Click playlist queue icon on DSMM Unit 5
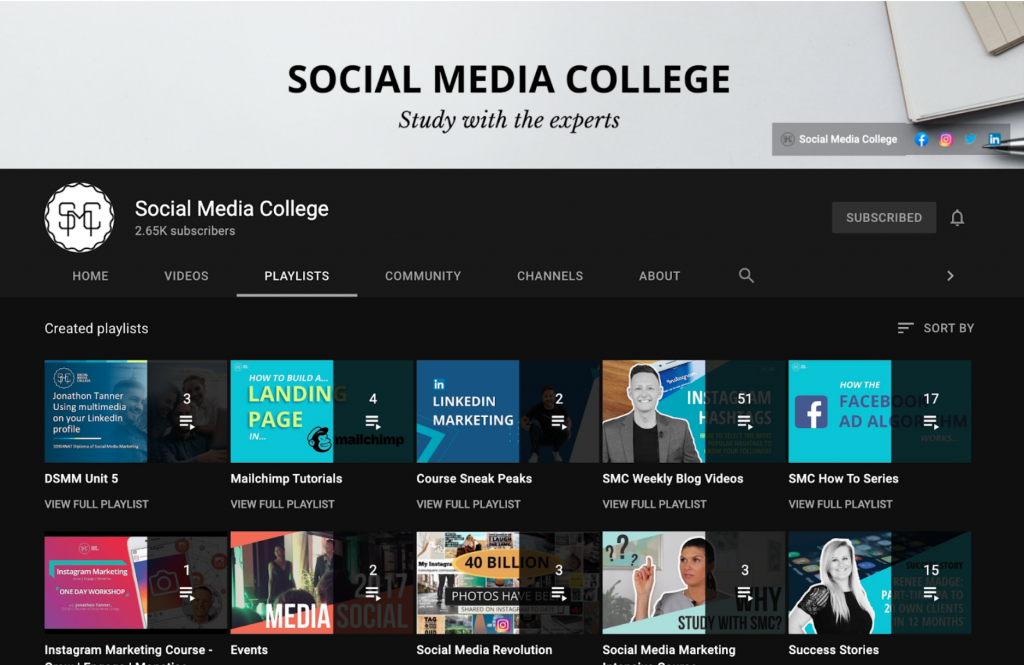1024x665 pixels. pyautogui.click(x=187, y=423)
